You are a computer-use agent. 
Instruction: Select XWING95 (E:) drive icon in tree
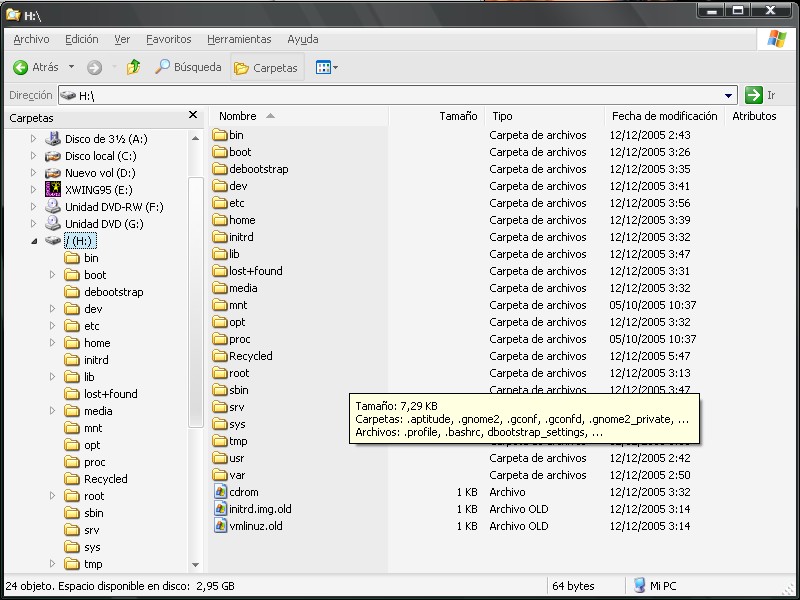pos(53,190)
